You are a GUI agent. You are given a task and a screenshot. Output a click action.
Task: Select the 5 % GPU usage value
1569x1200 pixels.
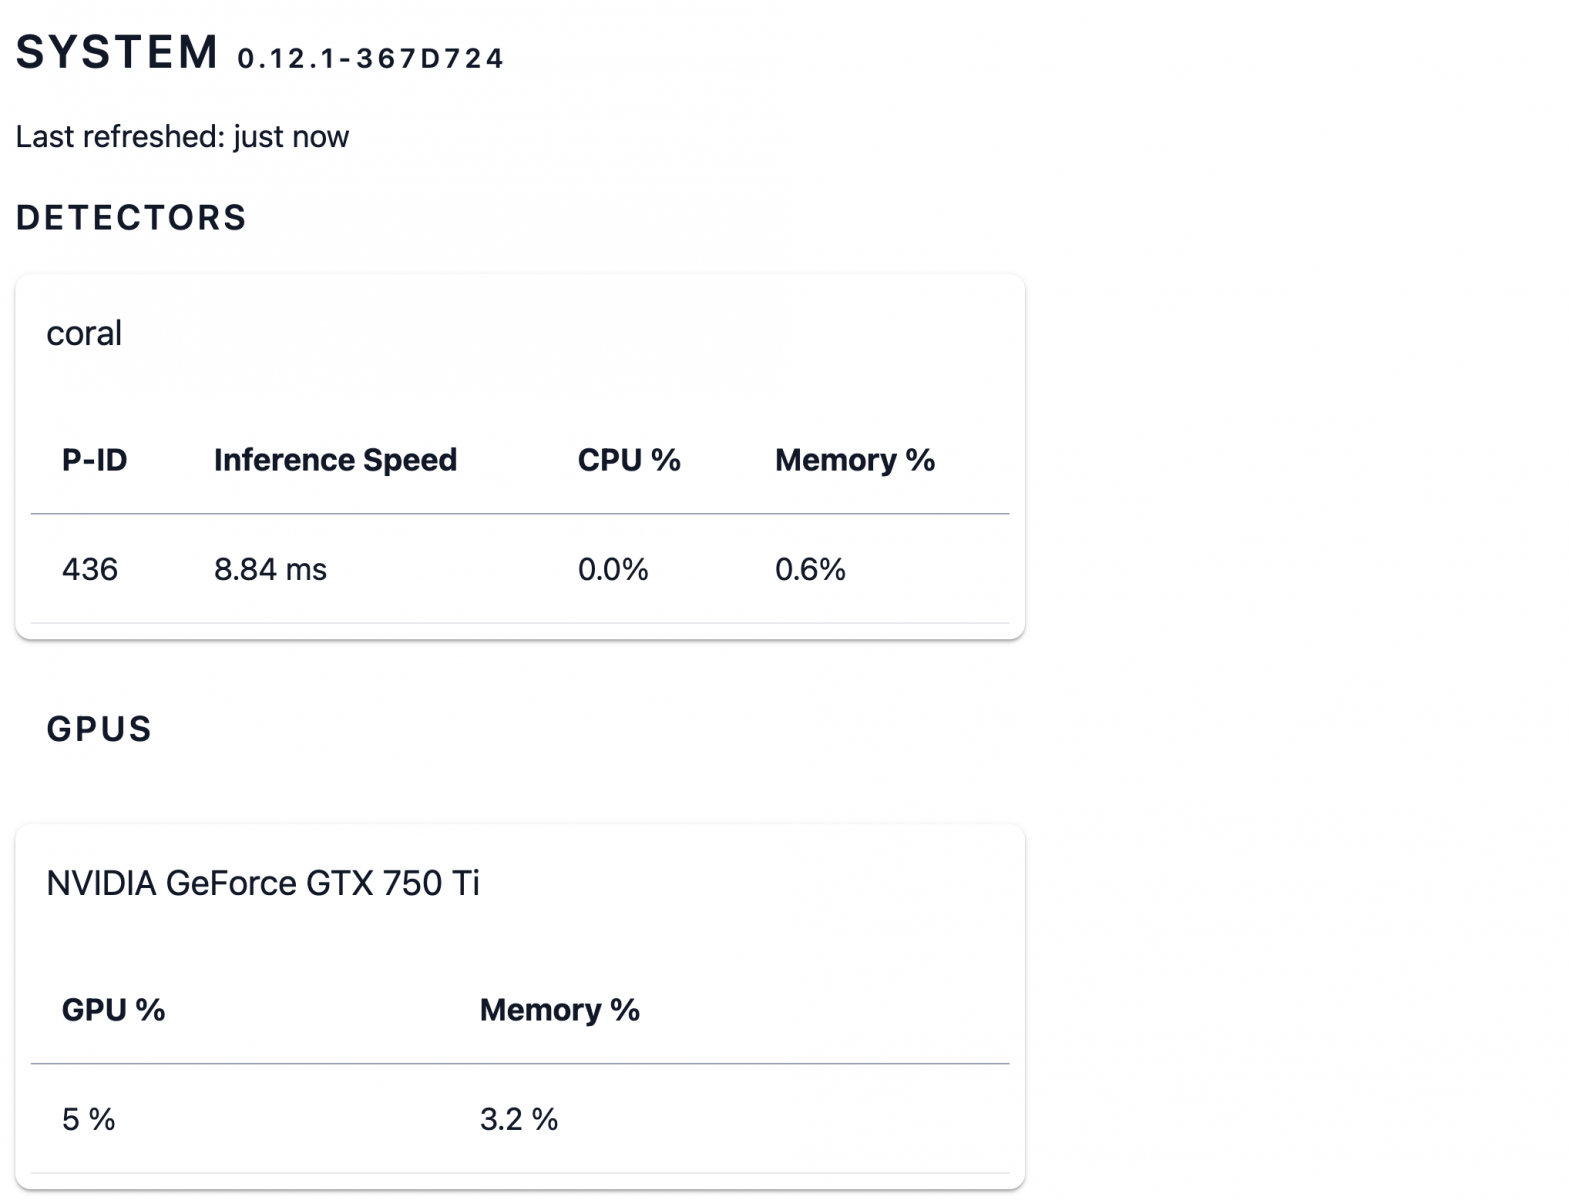point(88,1119)
